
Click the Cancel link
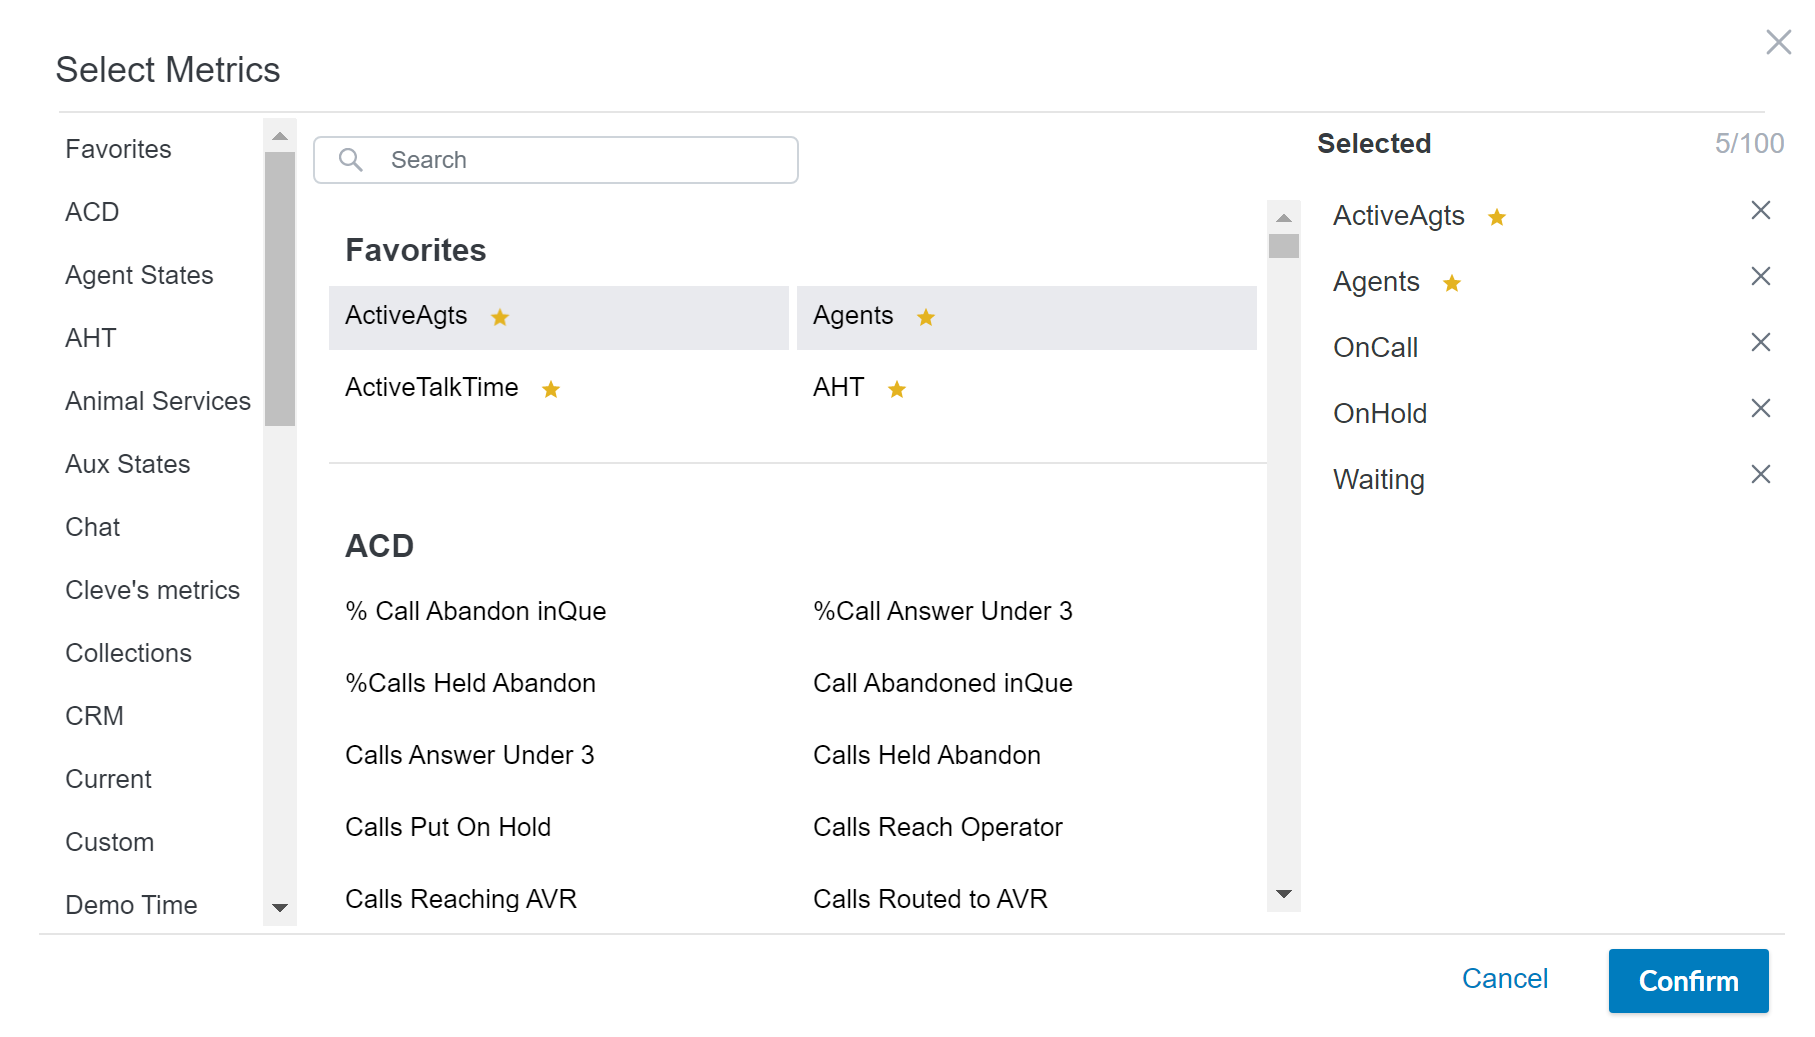click(x=1505, y=978)
